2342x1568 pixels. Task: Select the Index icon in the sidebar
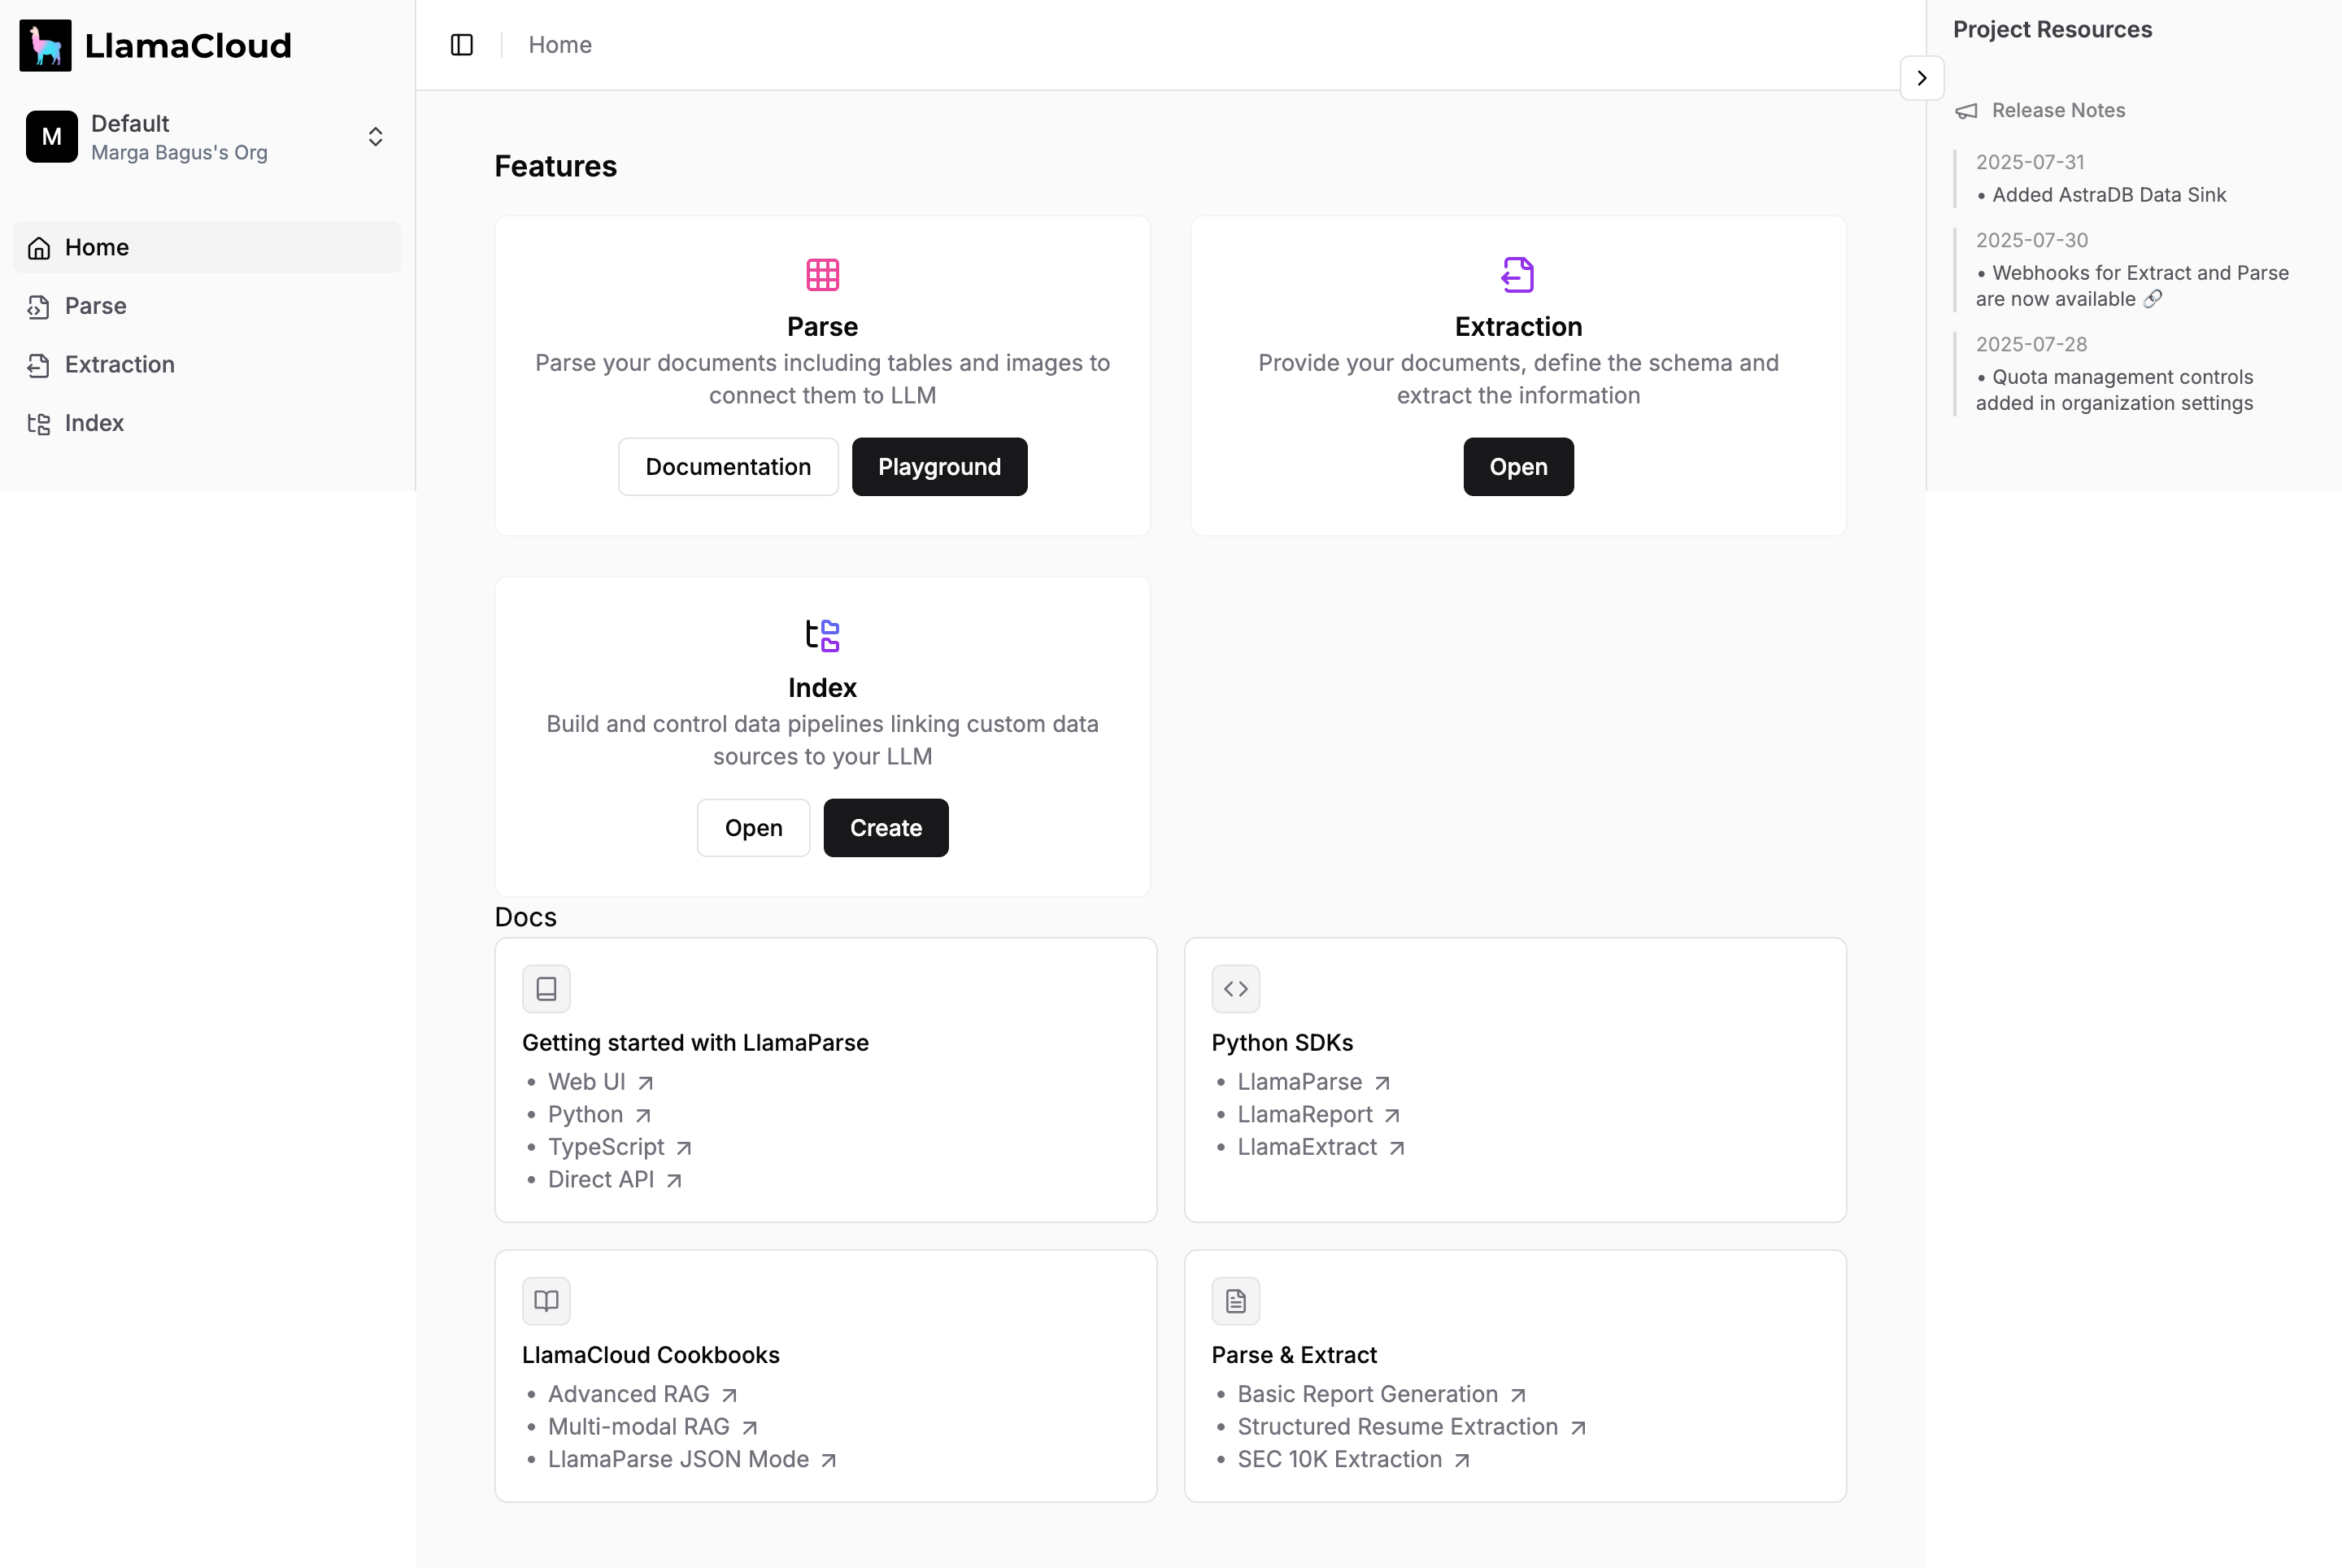tap(39, 423)
